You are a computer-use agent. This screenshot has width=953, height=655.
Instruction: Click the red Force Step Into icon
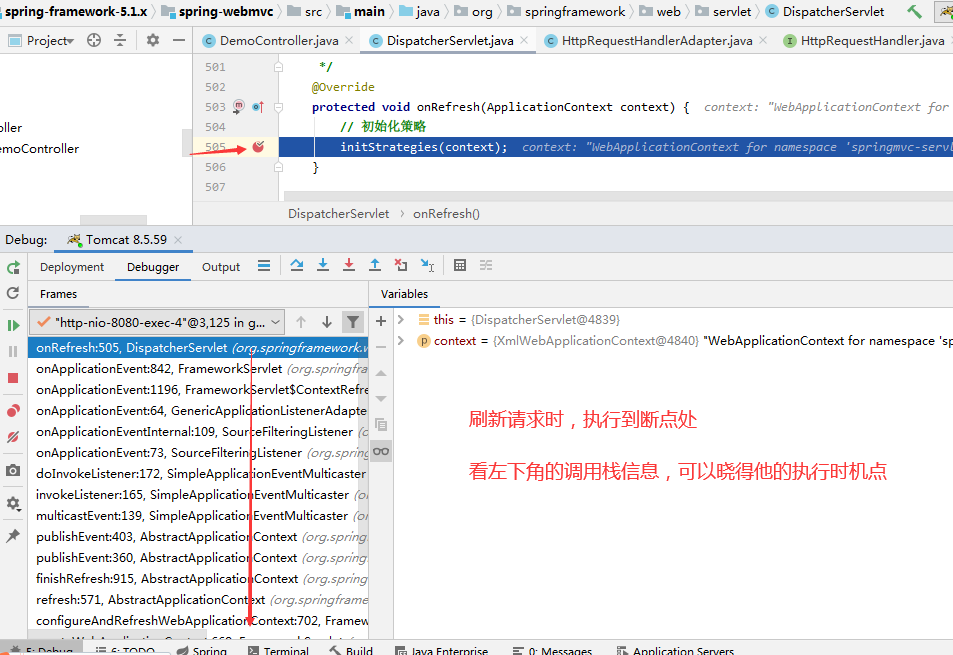pos(349,266)
